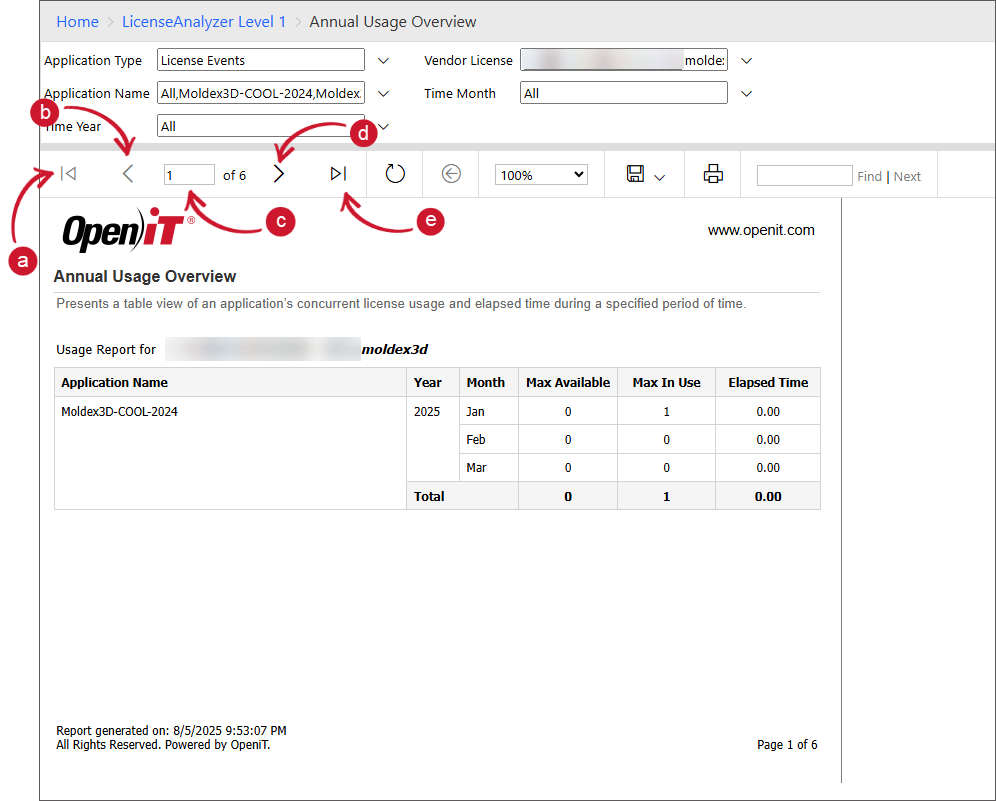This screenshot has width=996, height=801.
Task: Print the usage report
Action: pyautogui.click(x=712, y=173)
